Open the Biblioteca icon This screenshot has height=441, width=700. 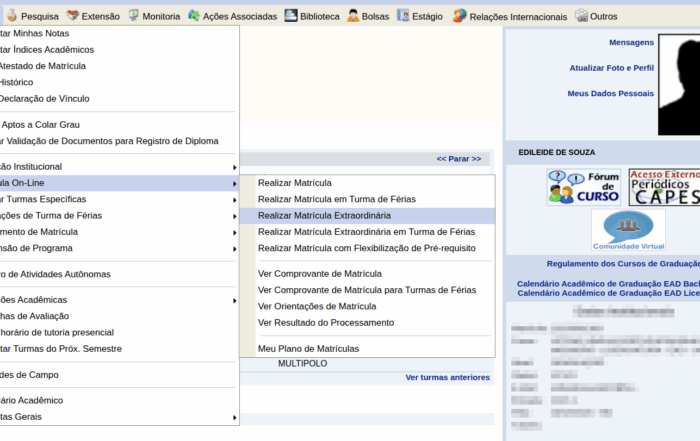[291, 16]
